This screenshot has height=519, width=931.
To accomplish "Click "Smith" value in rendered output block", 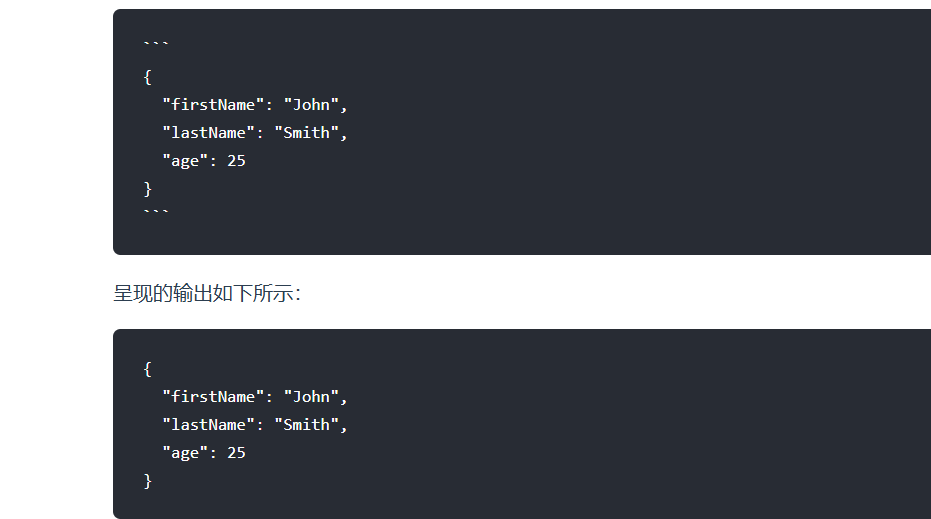I will coord(306,425).
